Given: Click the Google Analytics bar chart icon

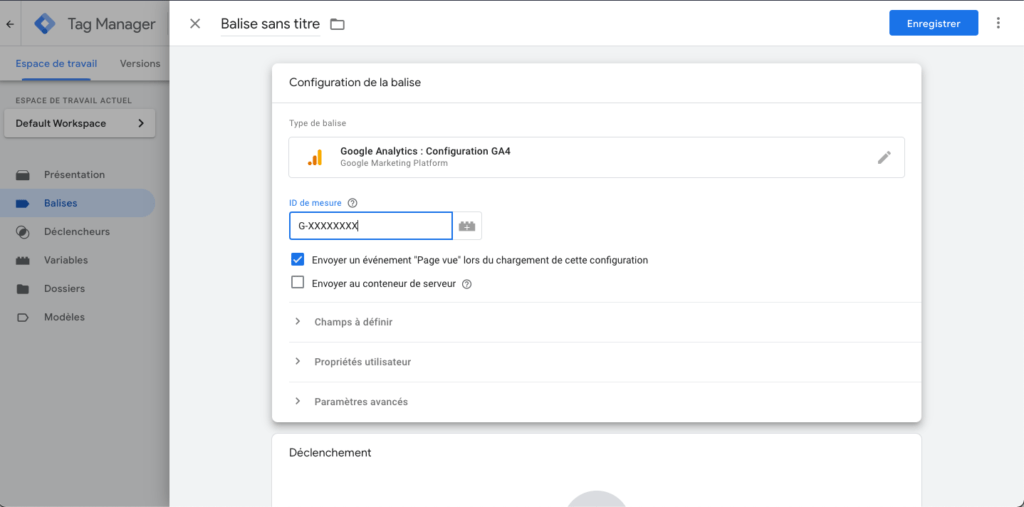Looking at the screenshot, I should [x=315, y=157].
